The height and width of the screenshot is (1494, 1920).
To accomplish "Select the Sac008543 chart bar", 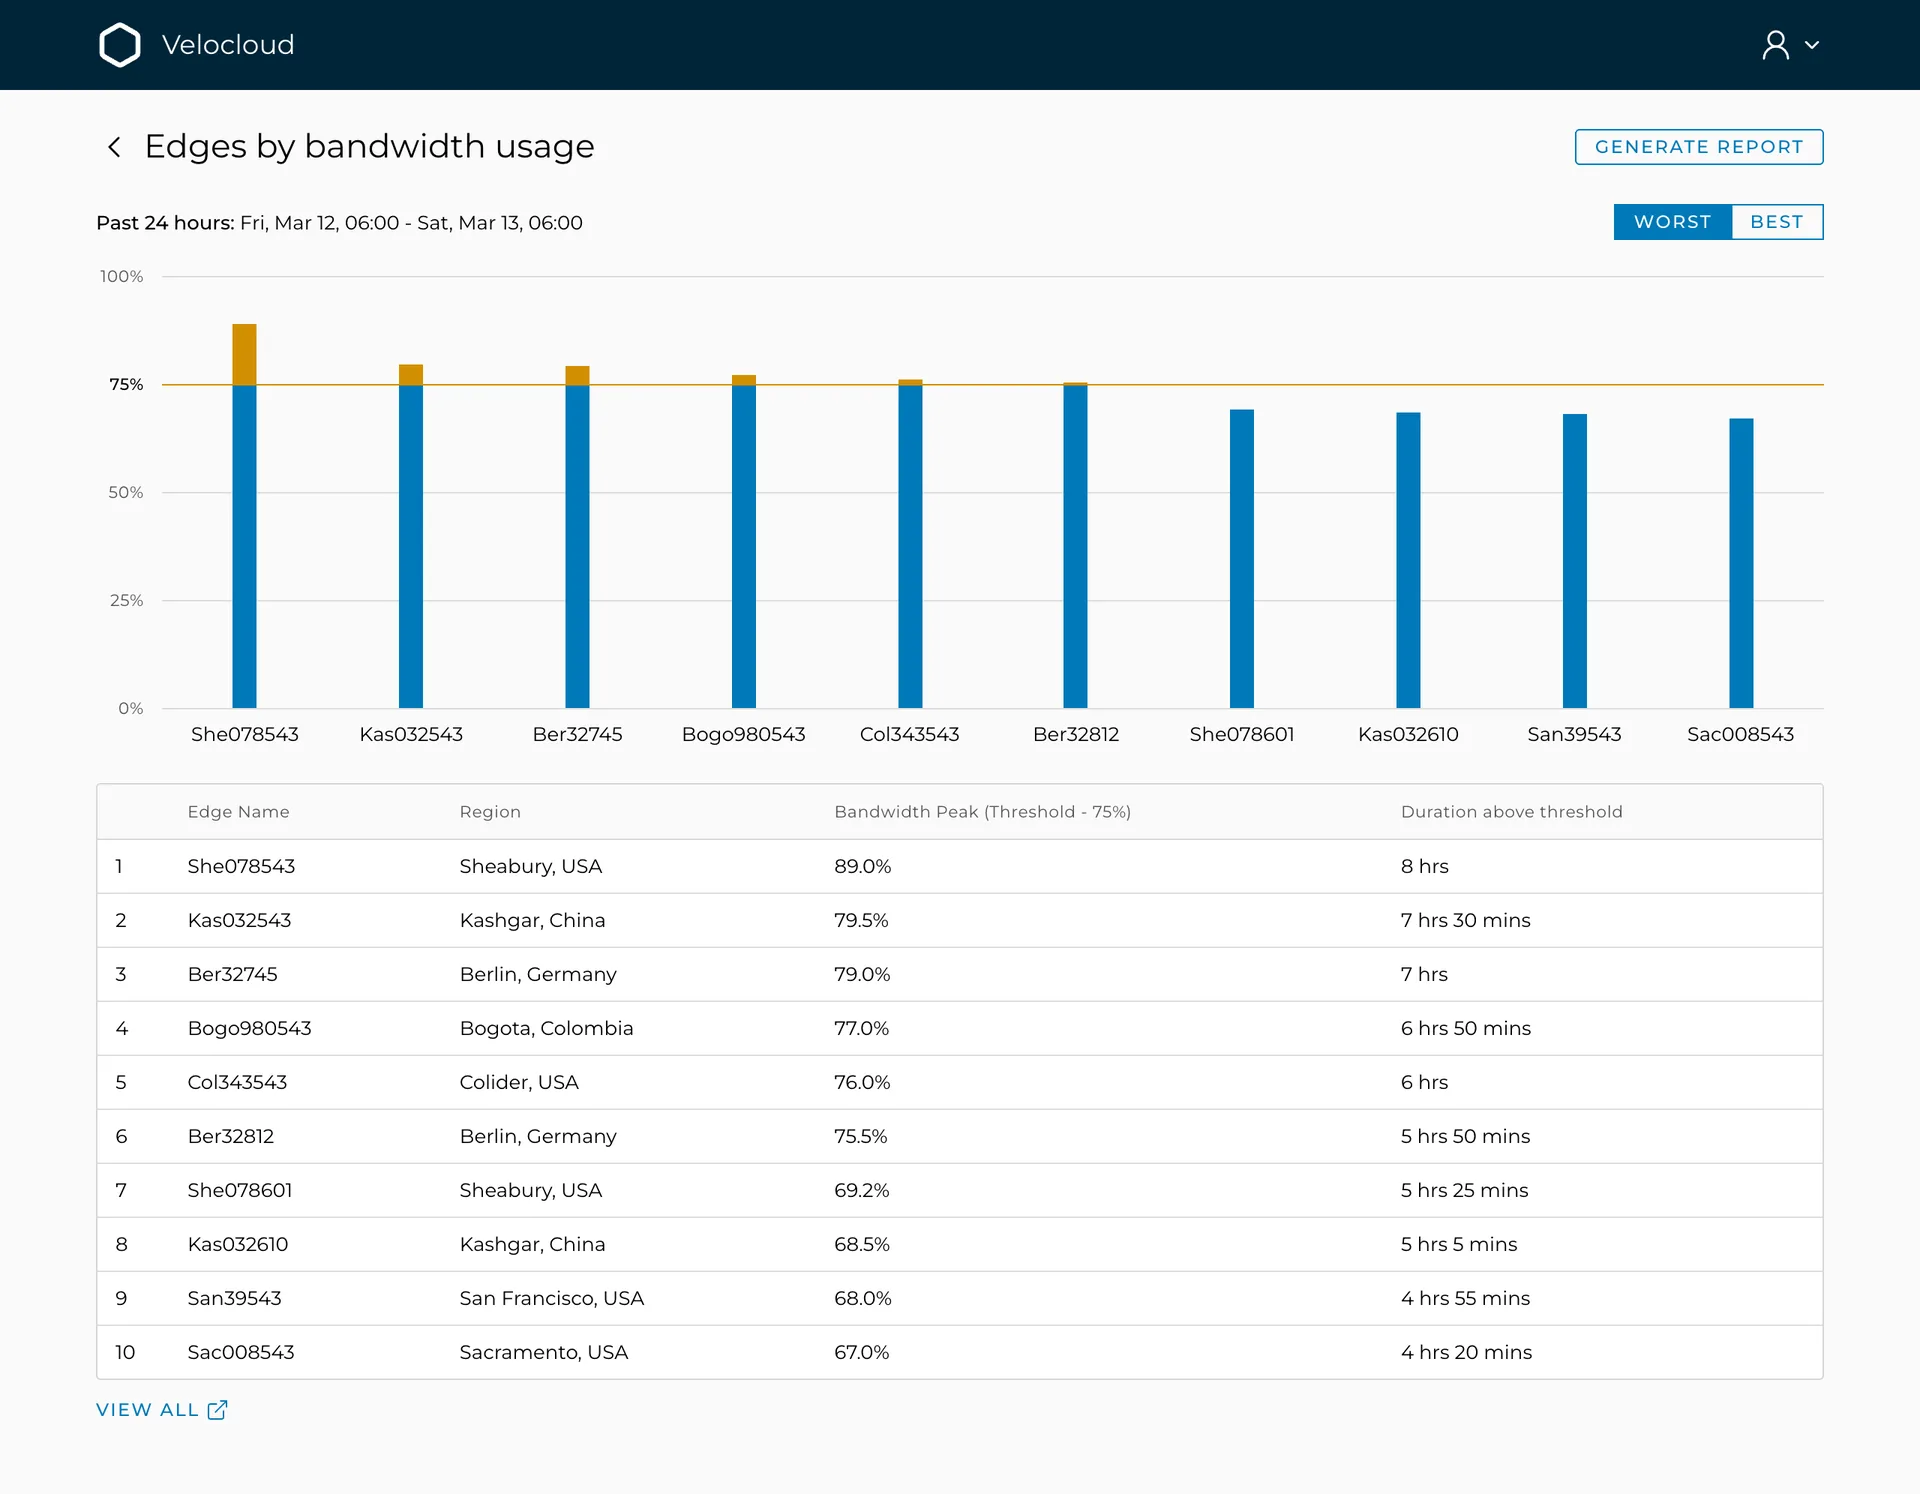I will [x=1741, y=563].
